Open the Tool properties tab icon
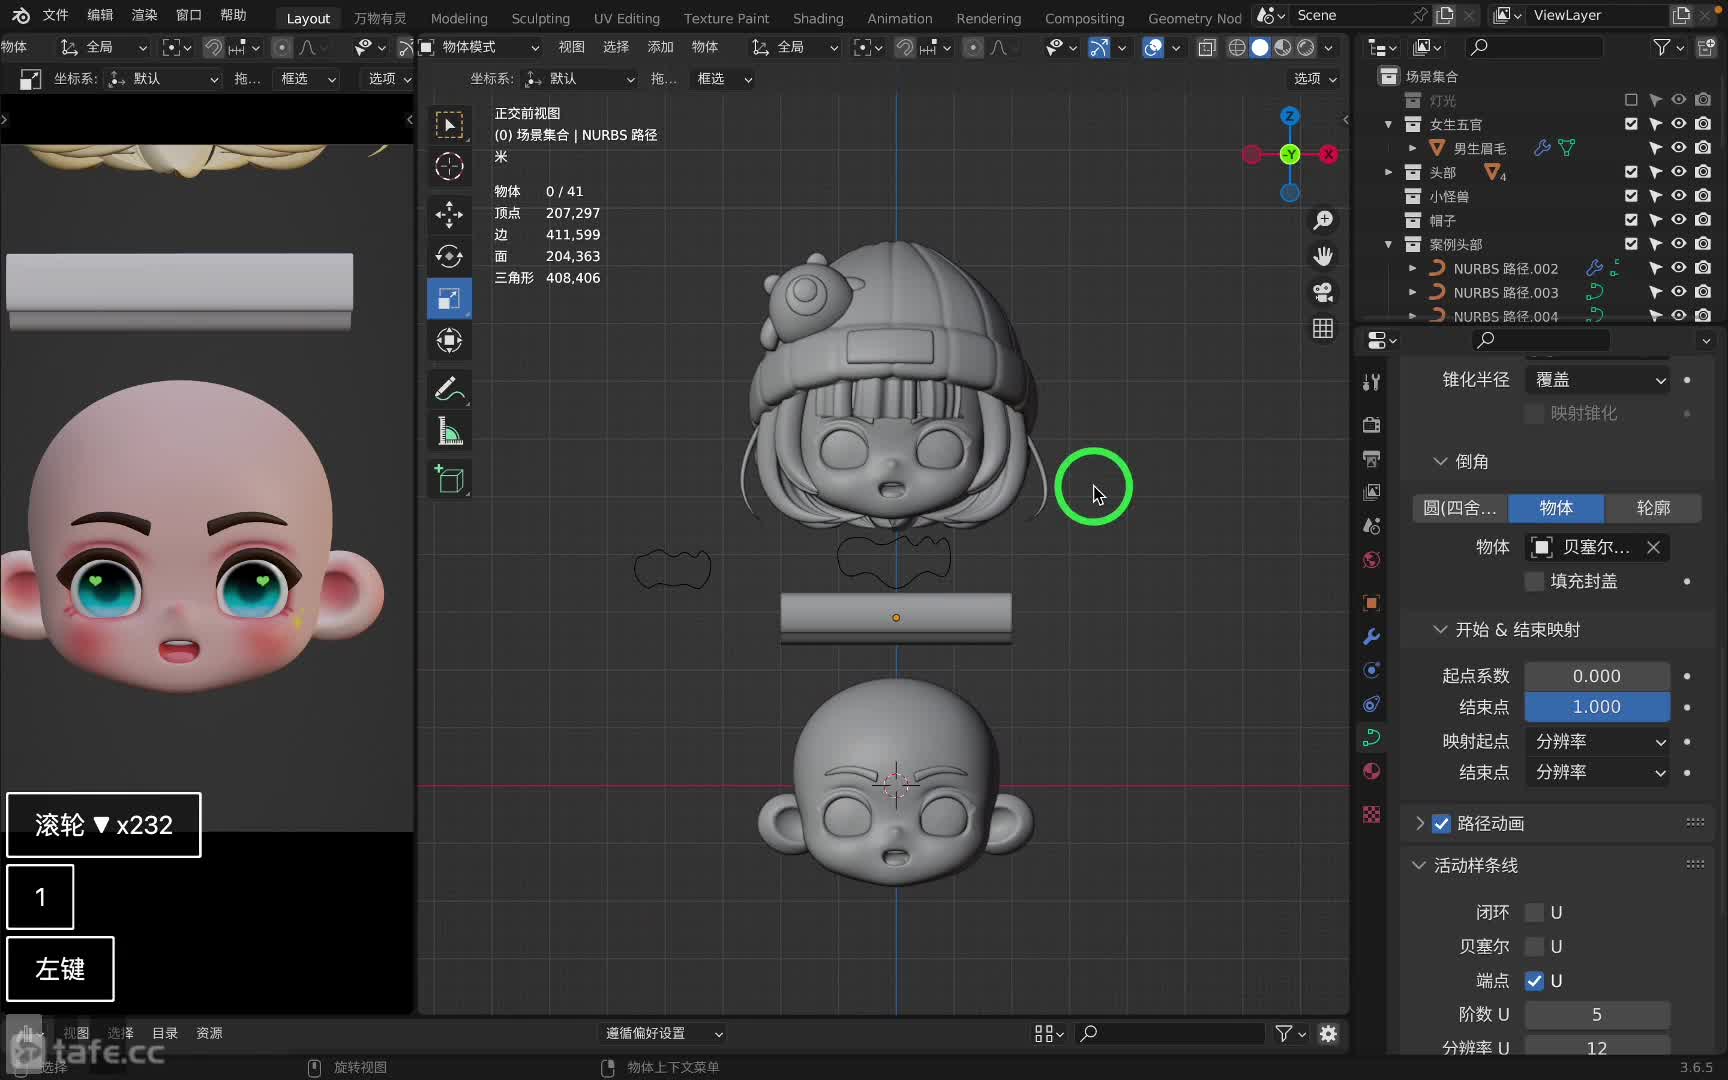 point(1371,382)
